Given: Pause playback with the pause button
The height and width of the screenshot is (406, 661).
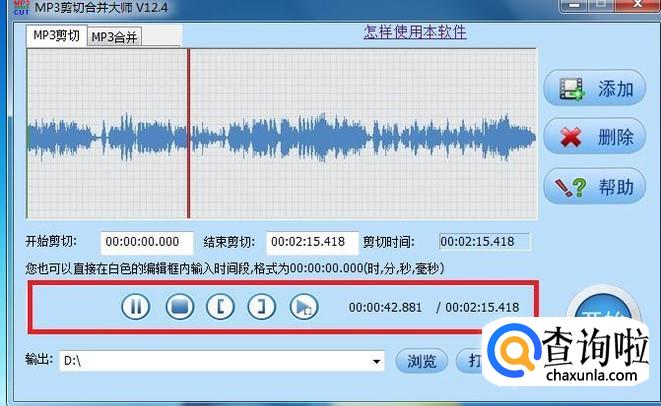Looking at the screenshot, I should [x=136, y=307].
